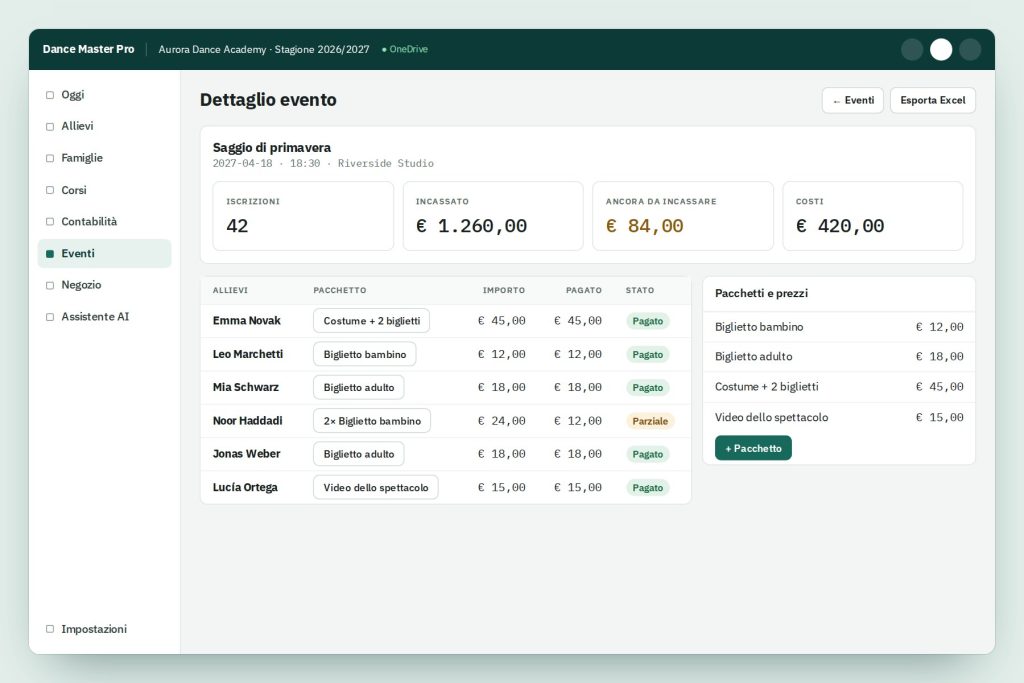The width and height of the screenshot is (1024, 683).
Task: Click the Saggio di primavera event title
Action: 272,148
